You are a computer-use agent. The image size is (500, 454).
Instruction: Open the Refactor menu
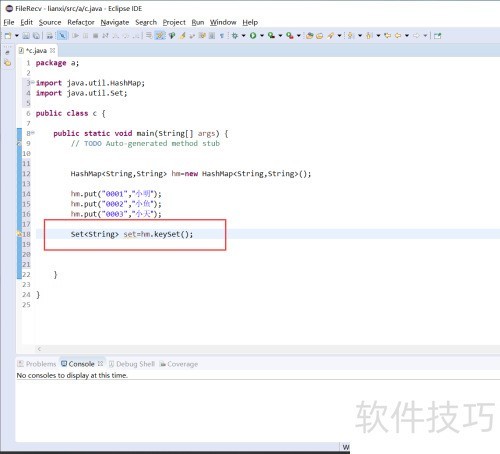click(81, 22)
